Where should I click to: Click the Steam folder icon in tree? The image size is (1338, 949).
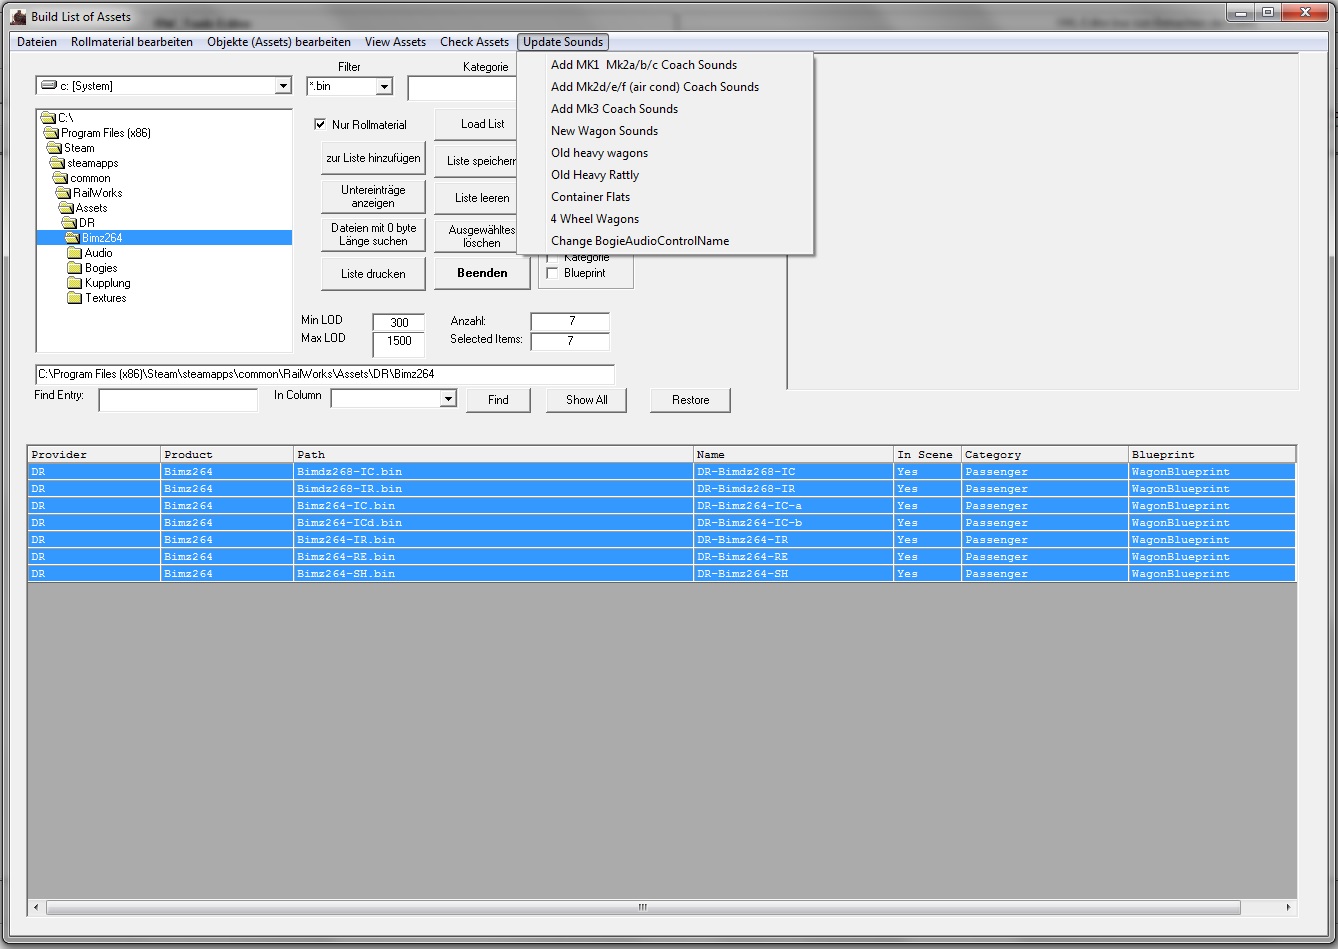[x=54, y=148]
